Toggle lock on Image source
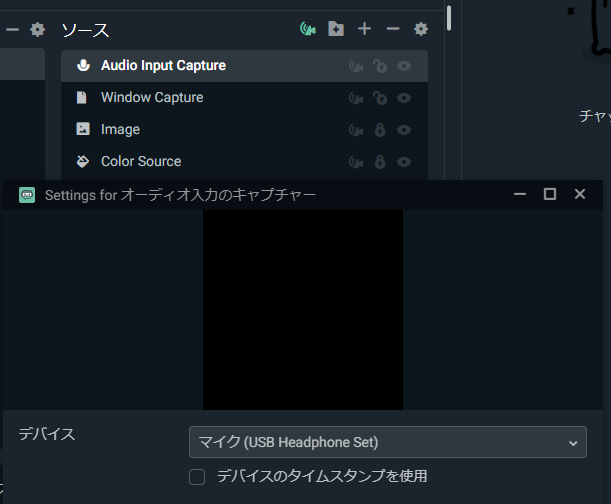This screenshot has width=611, height=504. pyautogui.click(x=380, y=130)
